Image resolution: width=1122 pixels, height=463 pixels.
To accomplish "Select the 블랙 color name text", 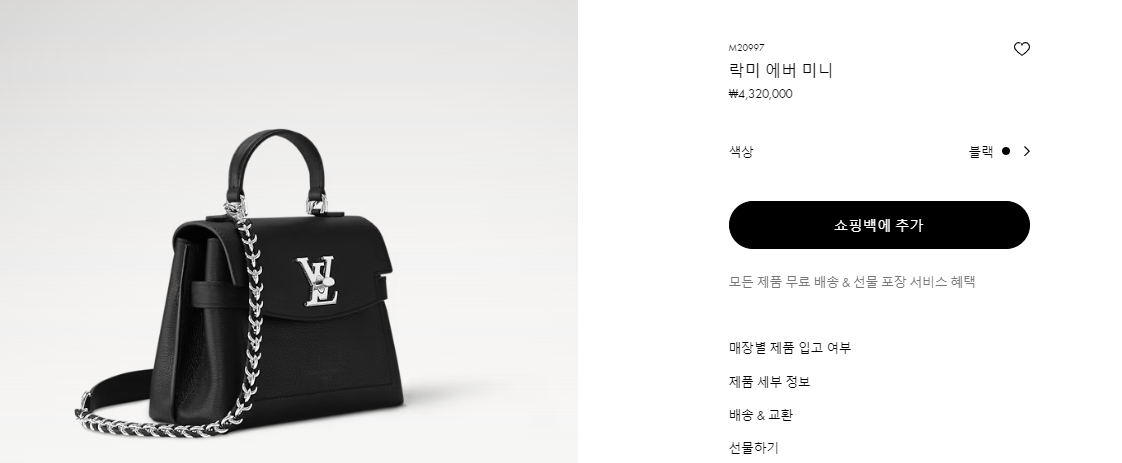I will point(981,151).
